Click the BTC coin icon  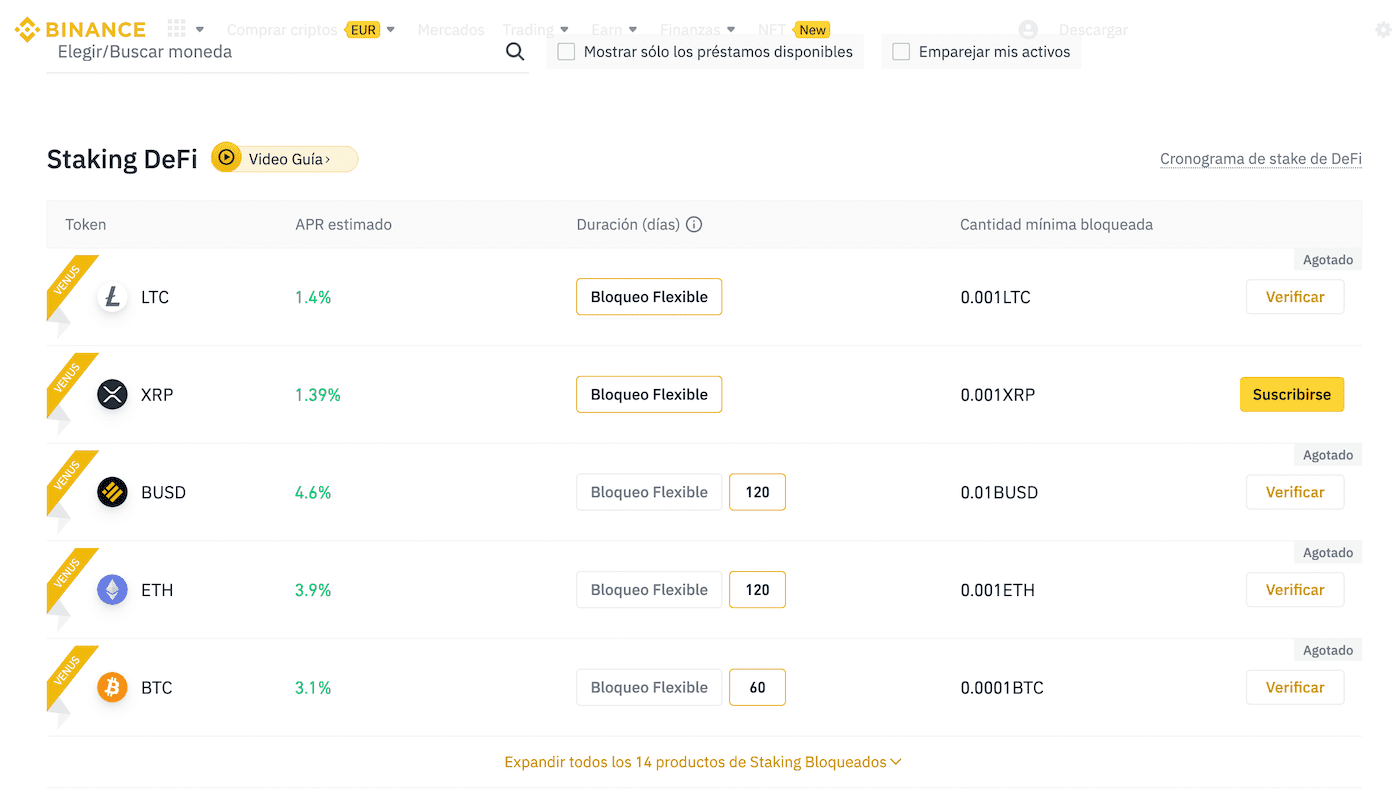tap(112, 688)
